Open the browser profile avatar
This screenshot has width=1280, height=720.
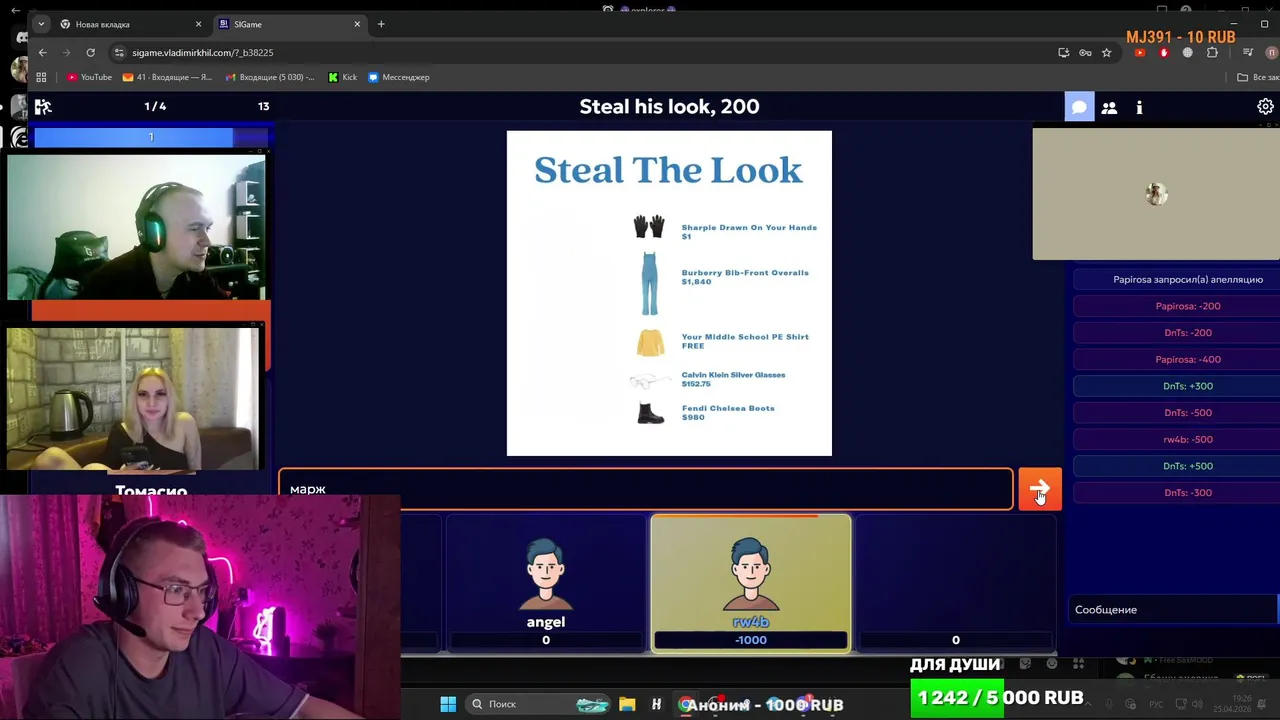point(1272,52)
